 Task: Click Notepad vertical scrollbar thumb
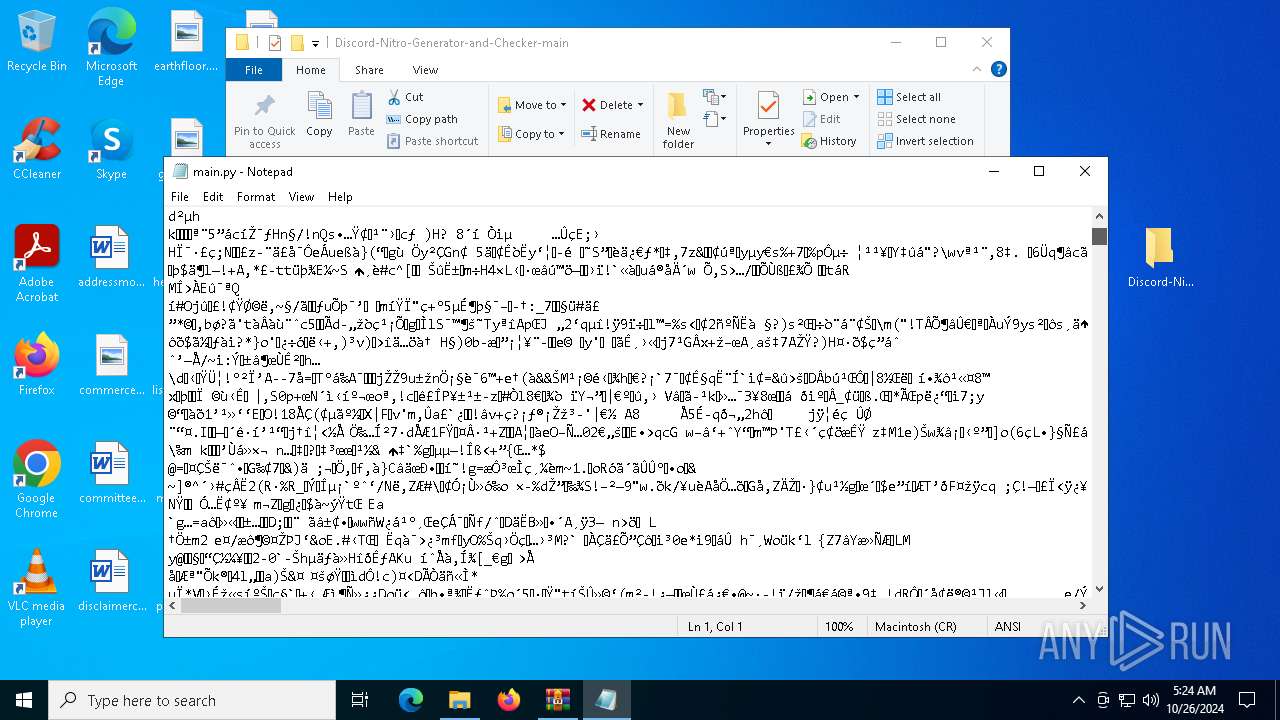click(1099, 236)
